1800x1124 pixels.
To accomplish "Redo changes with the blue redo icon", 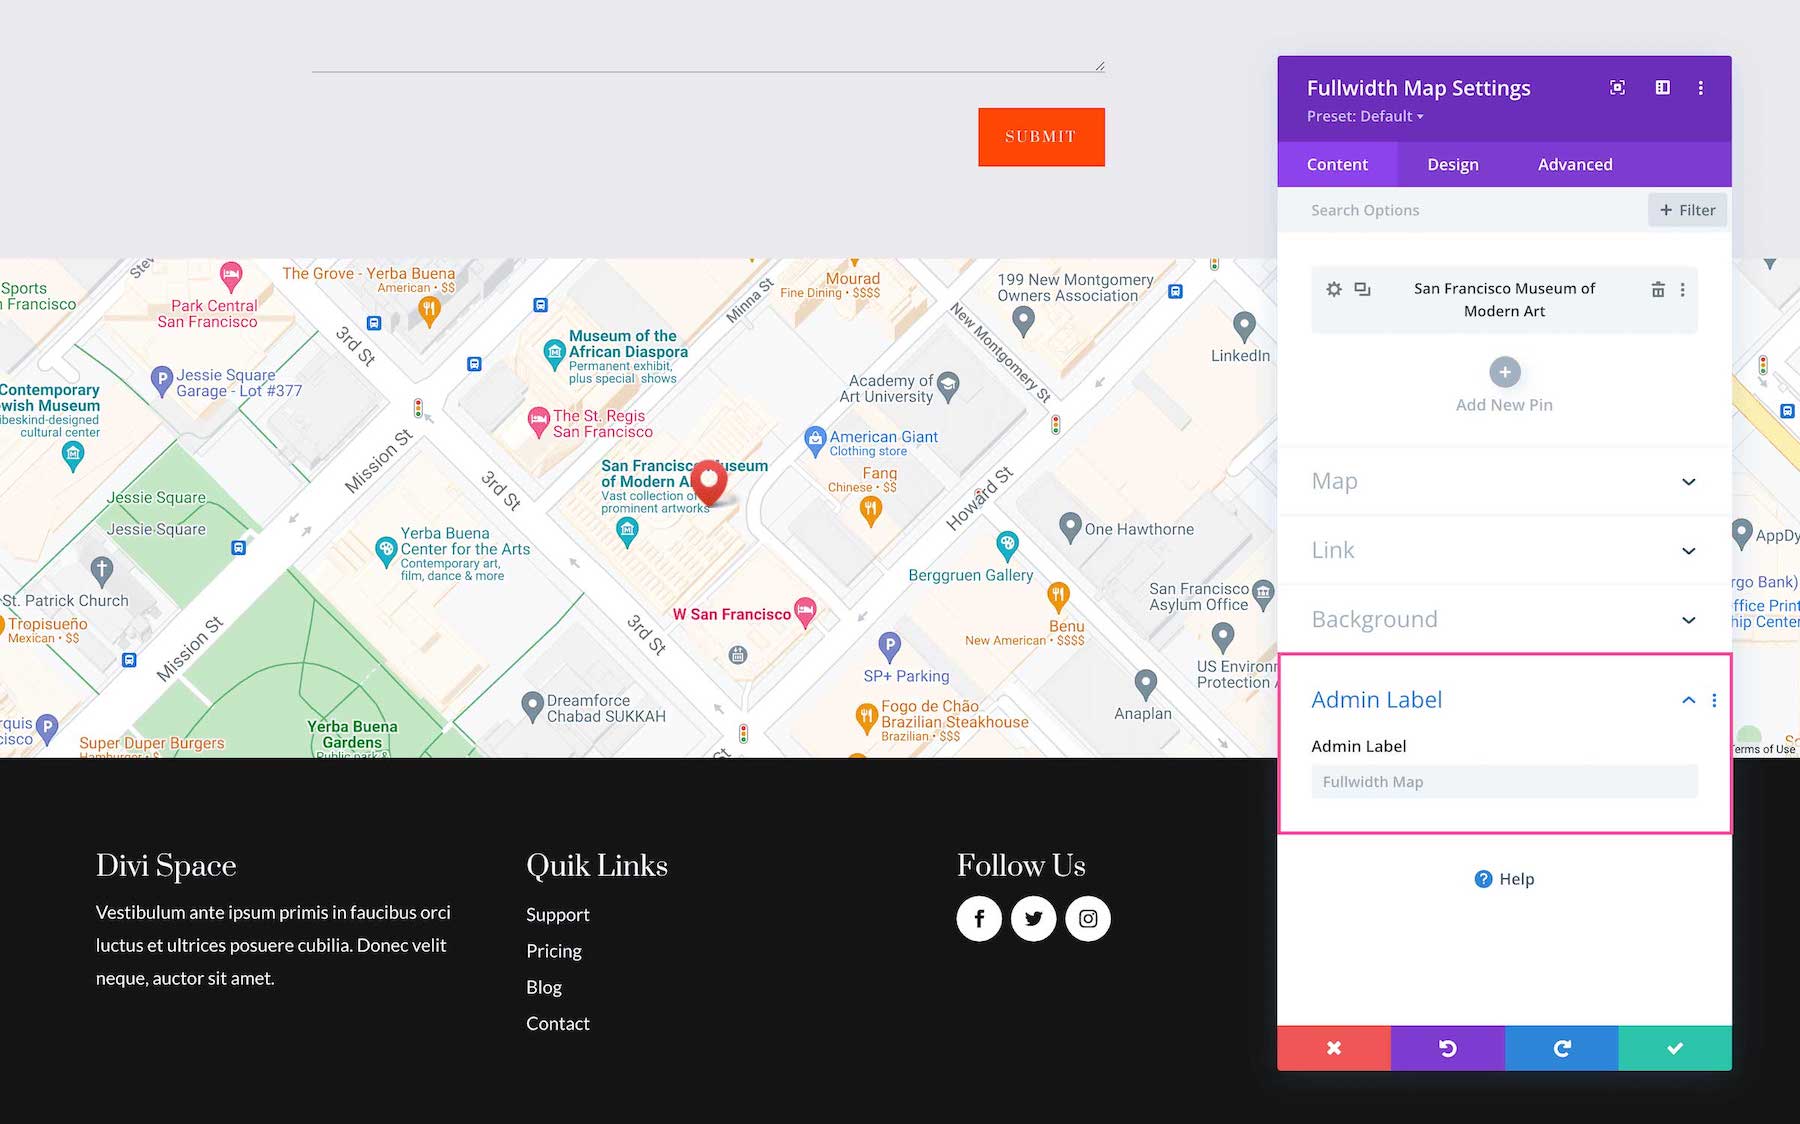I will 1561,1047.
